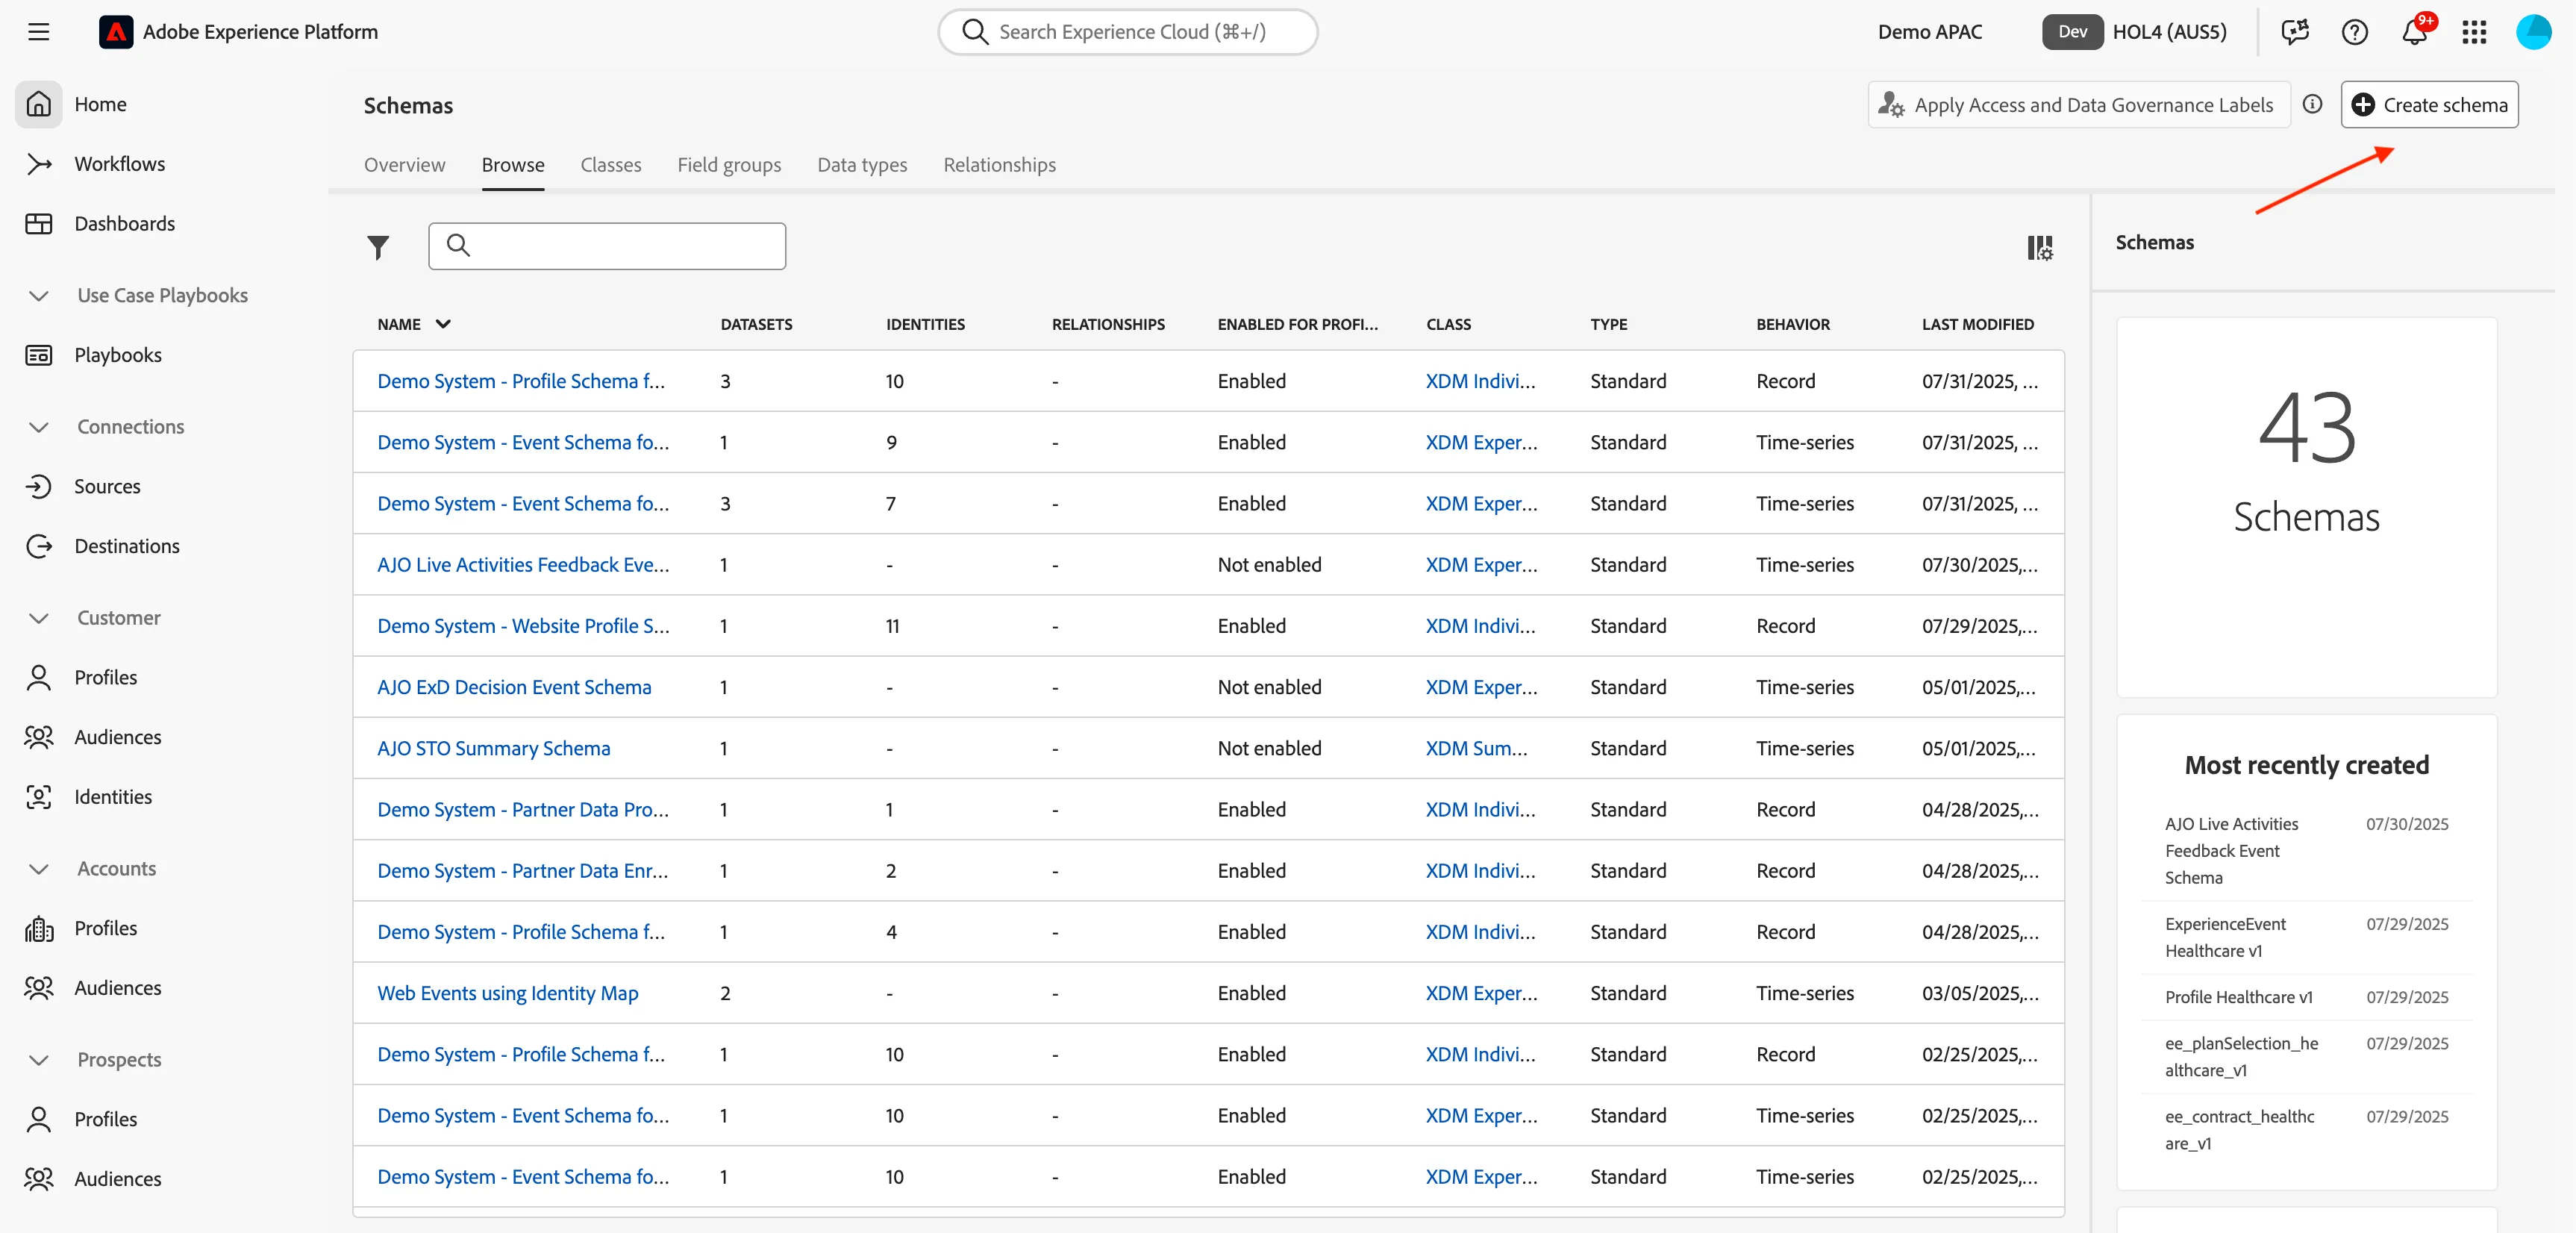The width and height of the screenshot is (2576, 1233).
Task: Open the feedback chat icon
Action: [x=2295, y=32]
